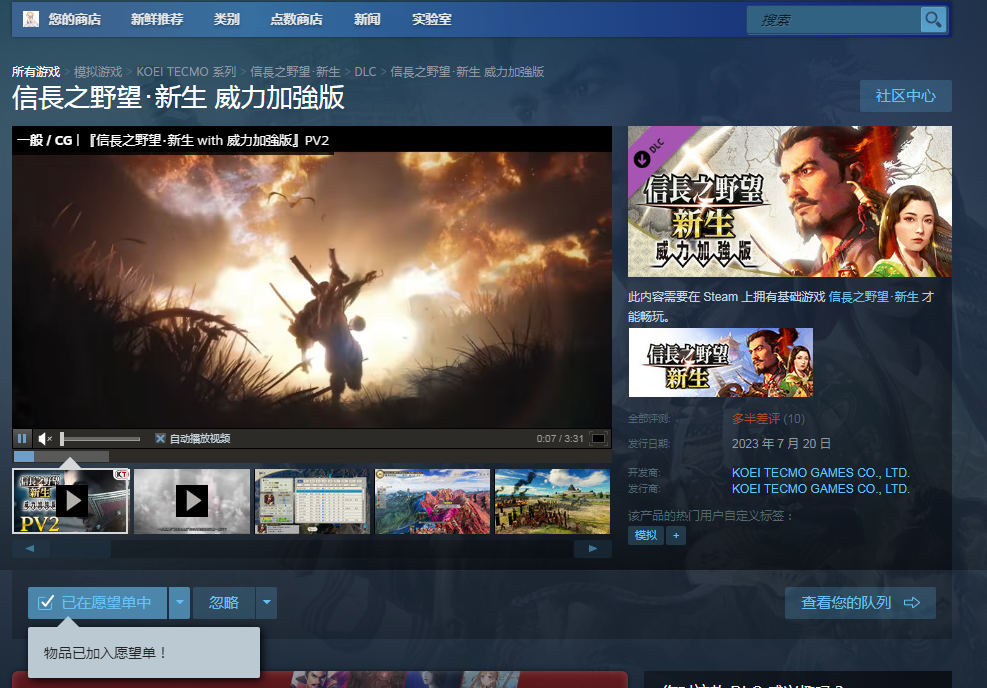Disable 自动播放视频 autoplay
This screenshot has height=688, width=987.
(159, 438)
